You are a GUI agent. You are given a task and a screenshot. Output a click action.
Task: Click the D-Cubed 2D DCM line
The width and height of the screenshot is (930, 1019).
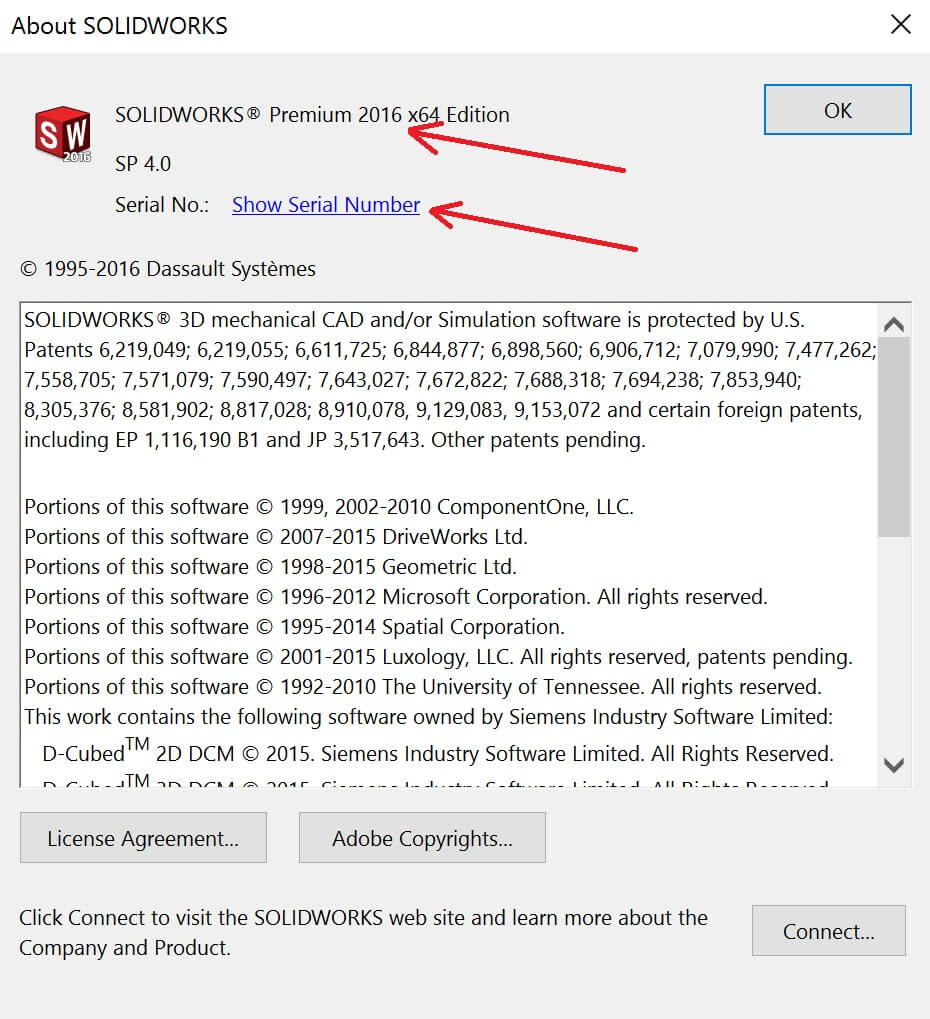click(437, 752)
